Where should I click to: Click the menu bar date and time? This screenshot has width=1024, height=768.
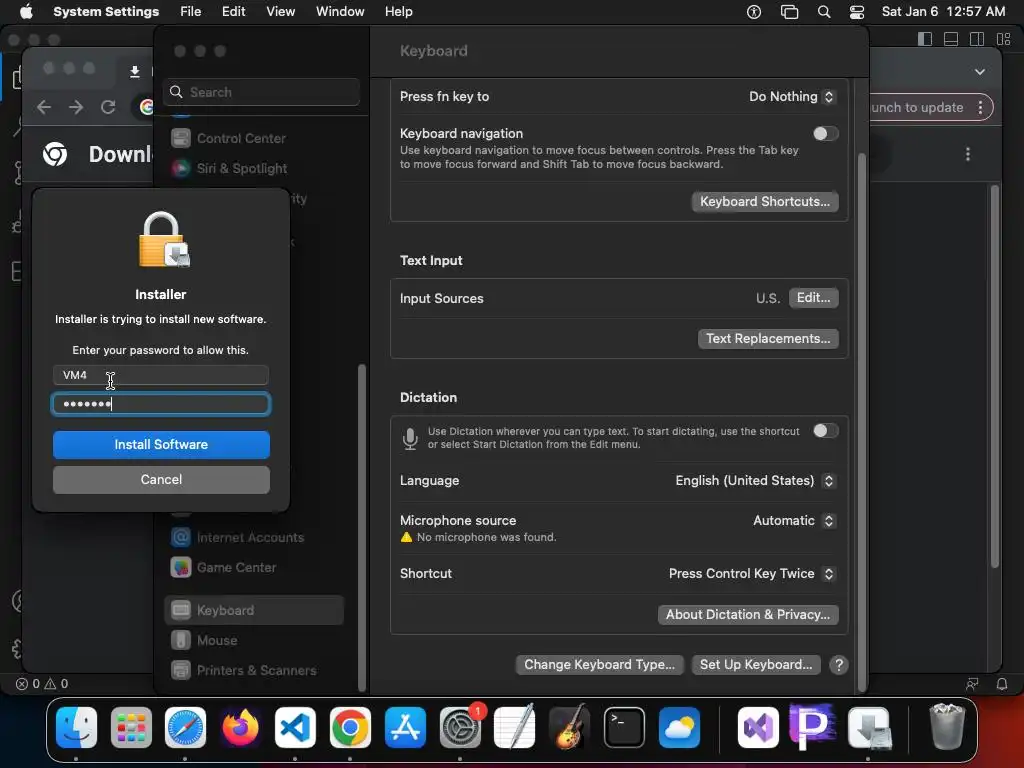point(943,12)
